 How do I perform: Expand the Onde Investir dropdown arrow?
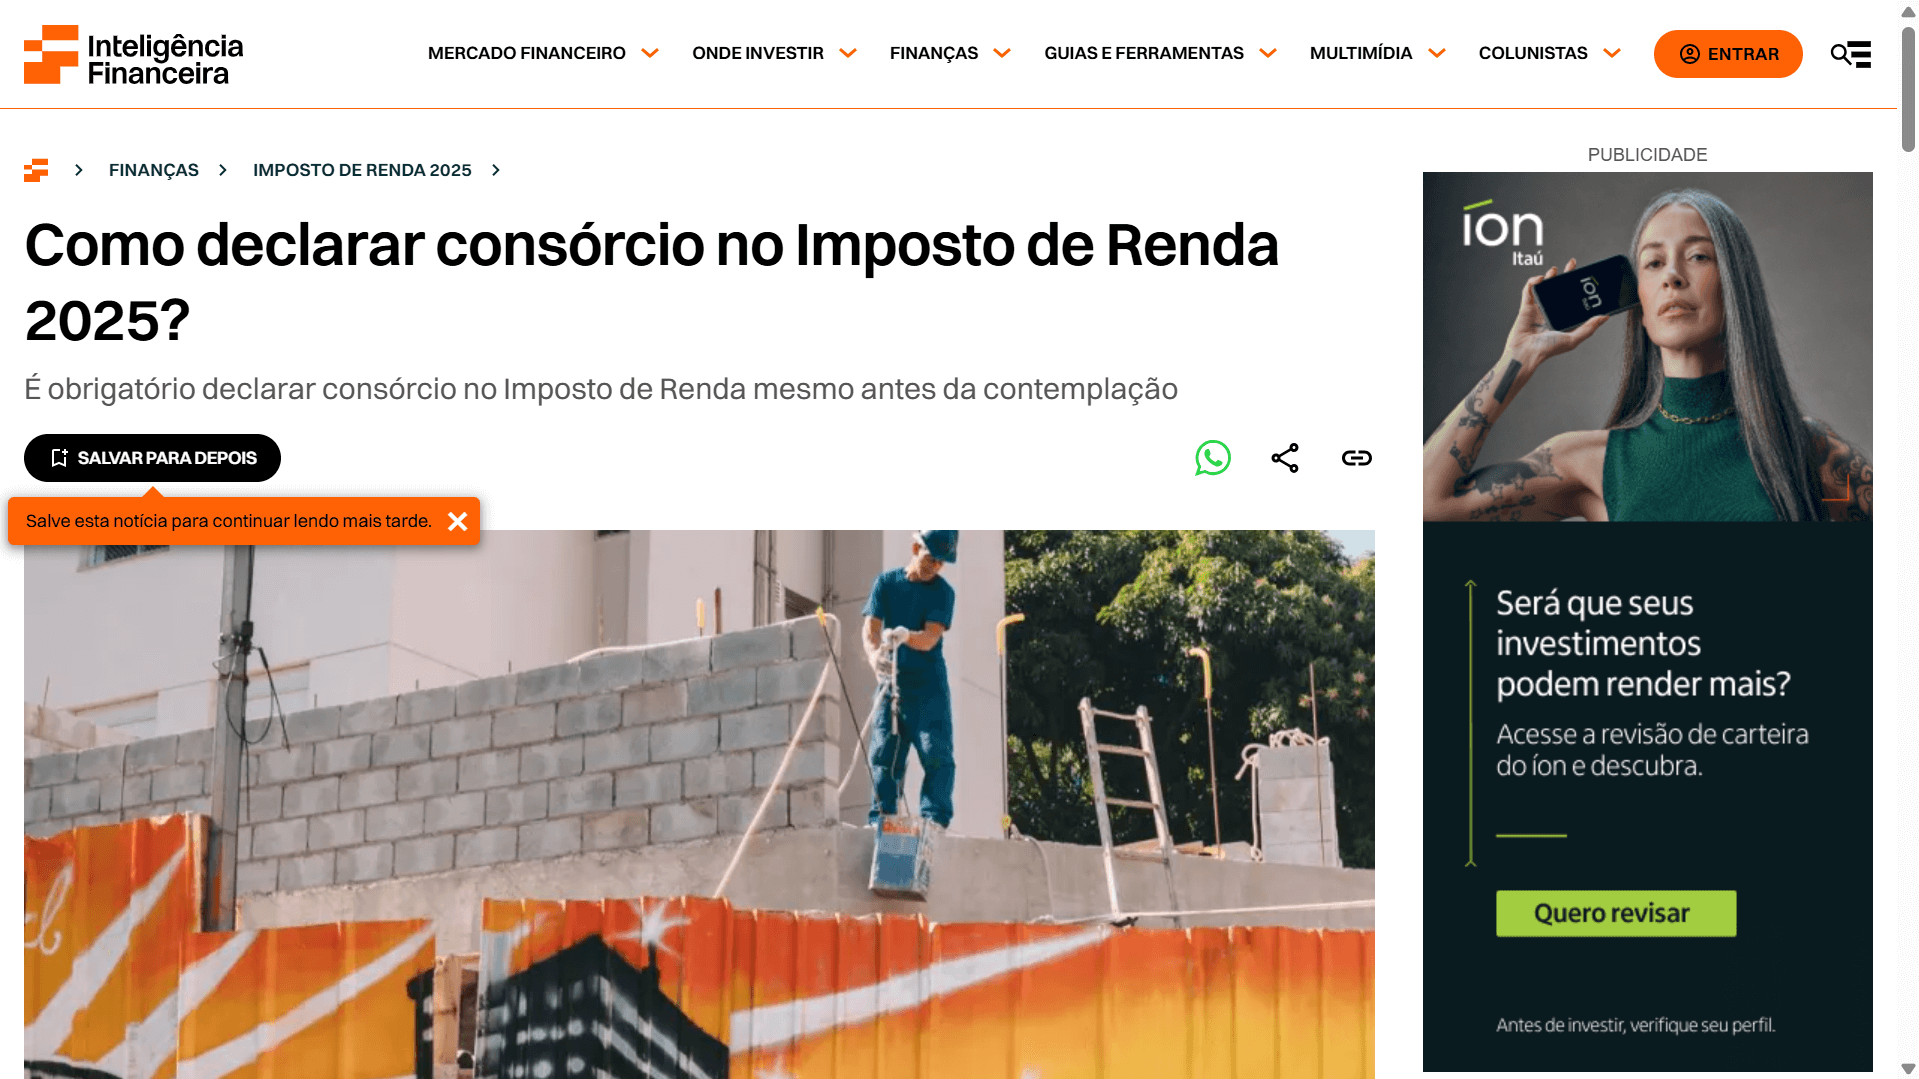pyautogui.click(x=848, y=54)
